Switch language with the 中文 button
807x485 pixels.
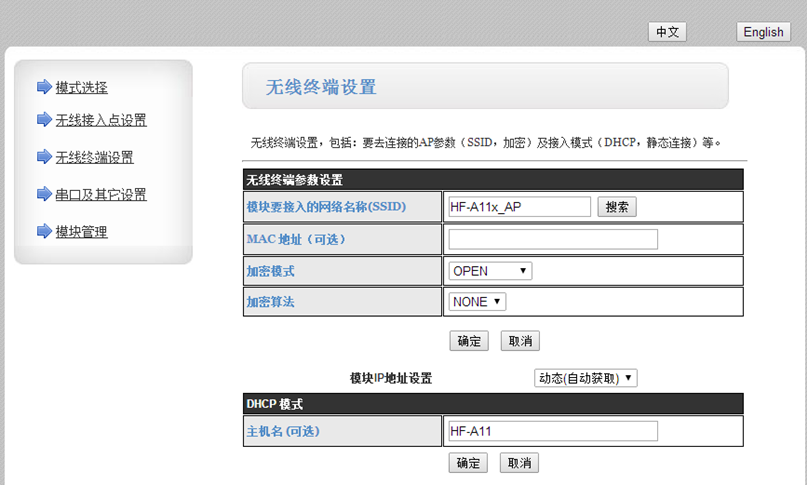[667, 32]
